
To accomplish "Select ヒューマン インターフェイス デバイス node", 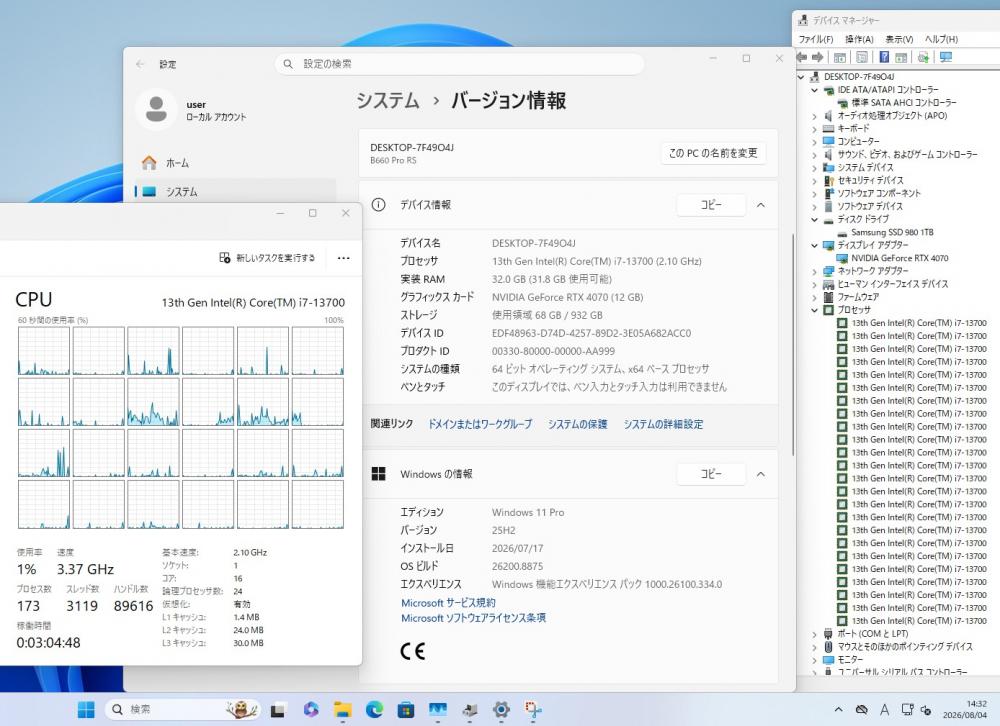I will pyautogui.click(x=892, y=284).
